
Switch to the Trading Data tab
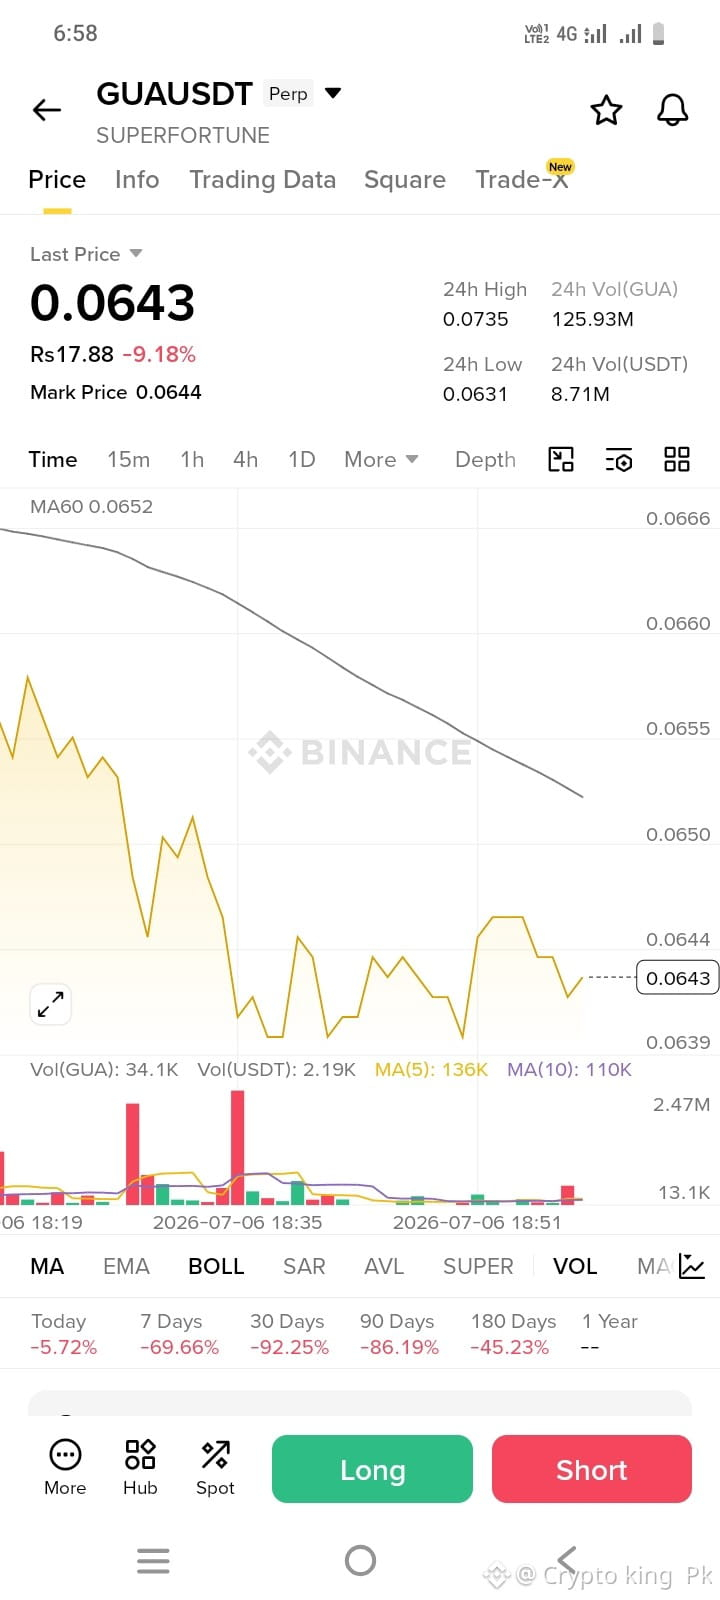263,179
